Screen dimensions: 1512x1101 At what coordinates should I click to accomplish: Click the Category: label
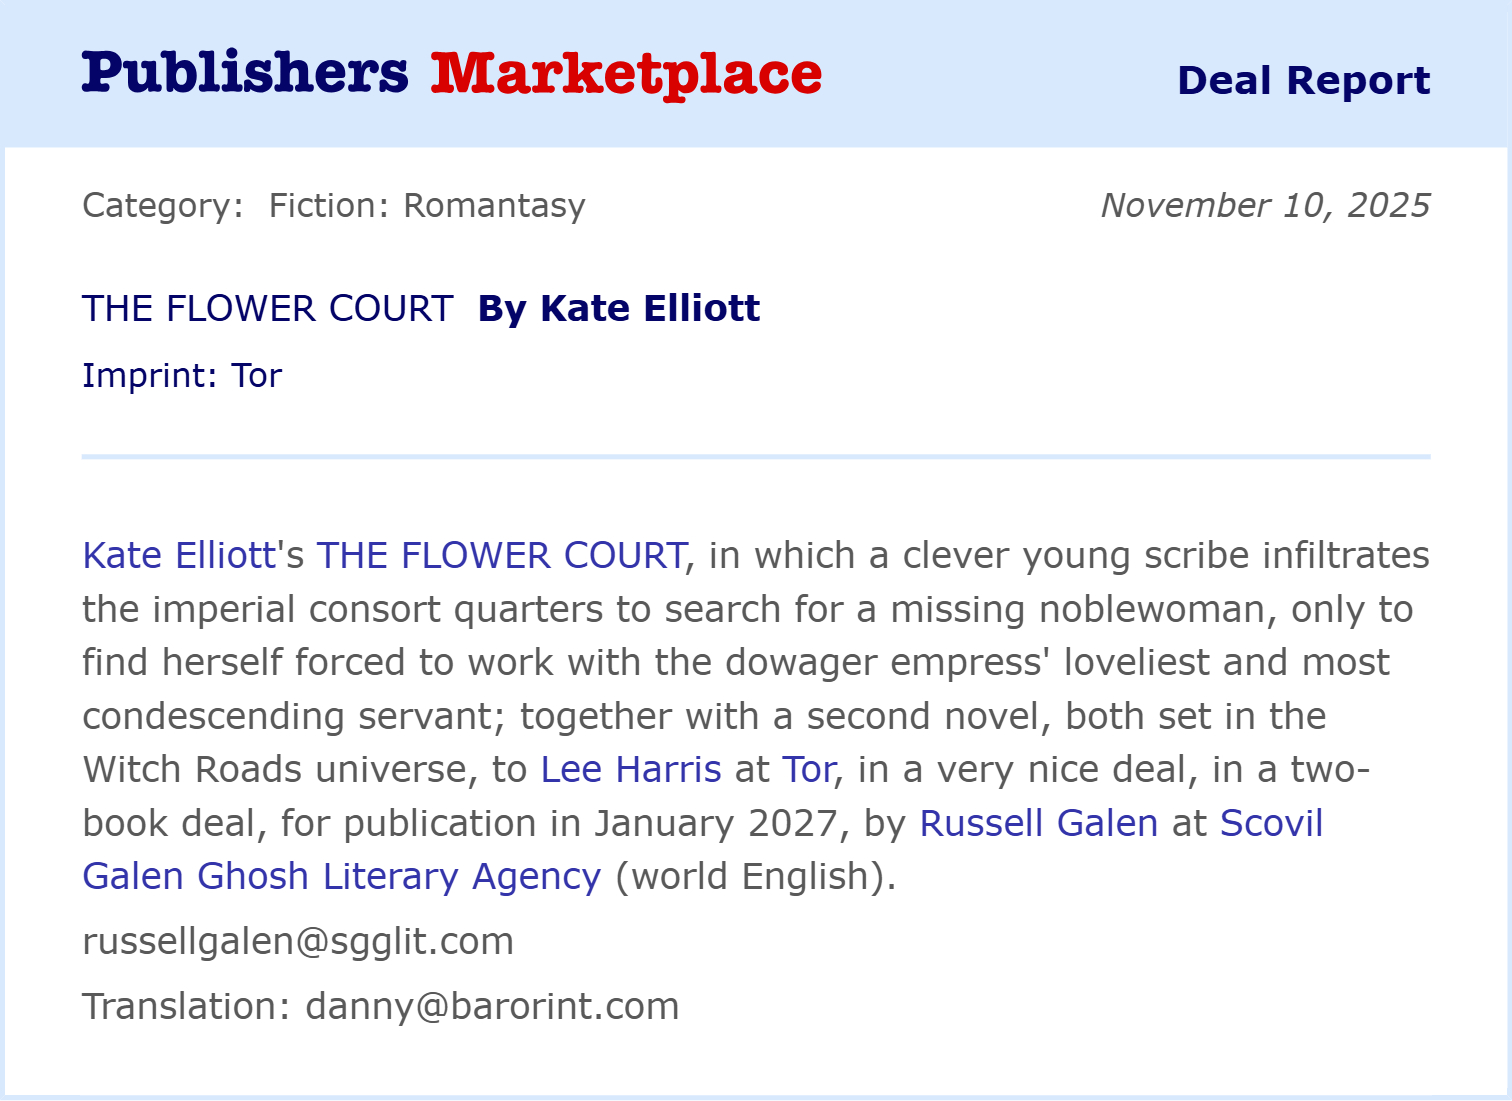click(163, 206)
